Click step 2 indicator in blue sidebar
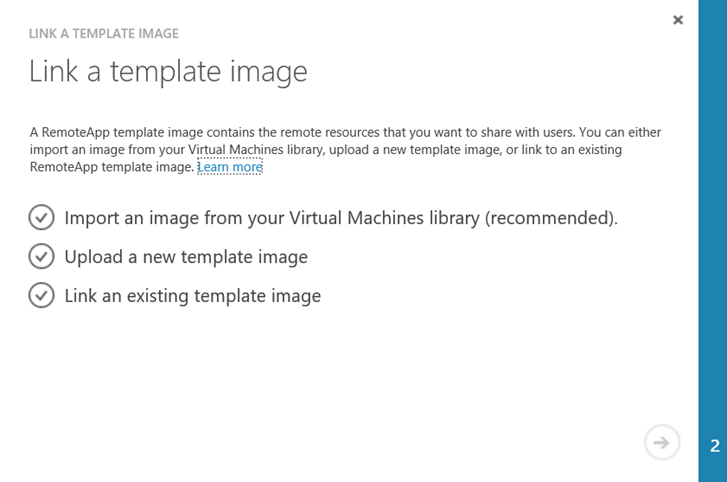This screenshot has width=727, height=482. tap(715, 446)
